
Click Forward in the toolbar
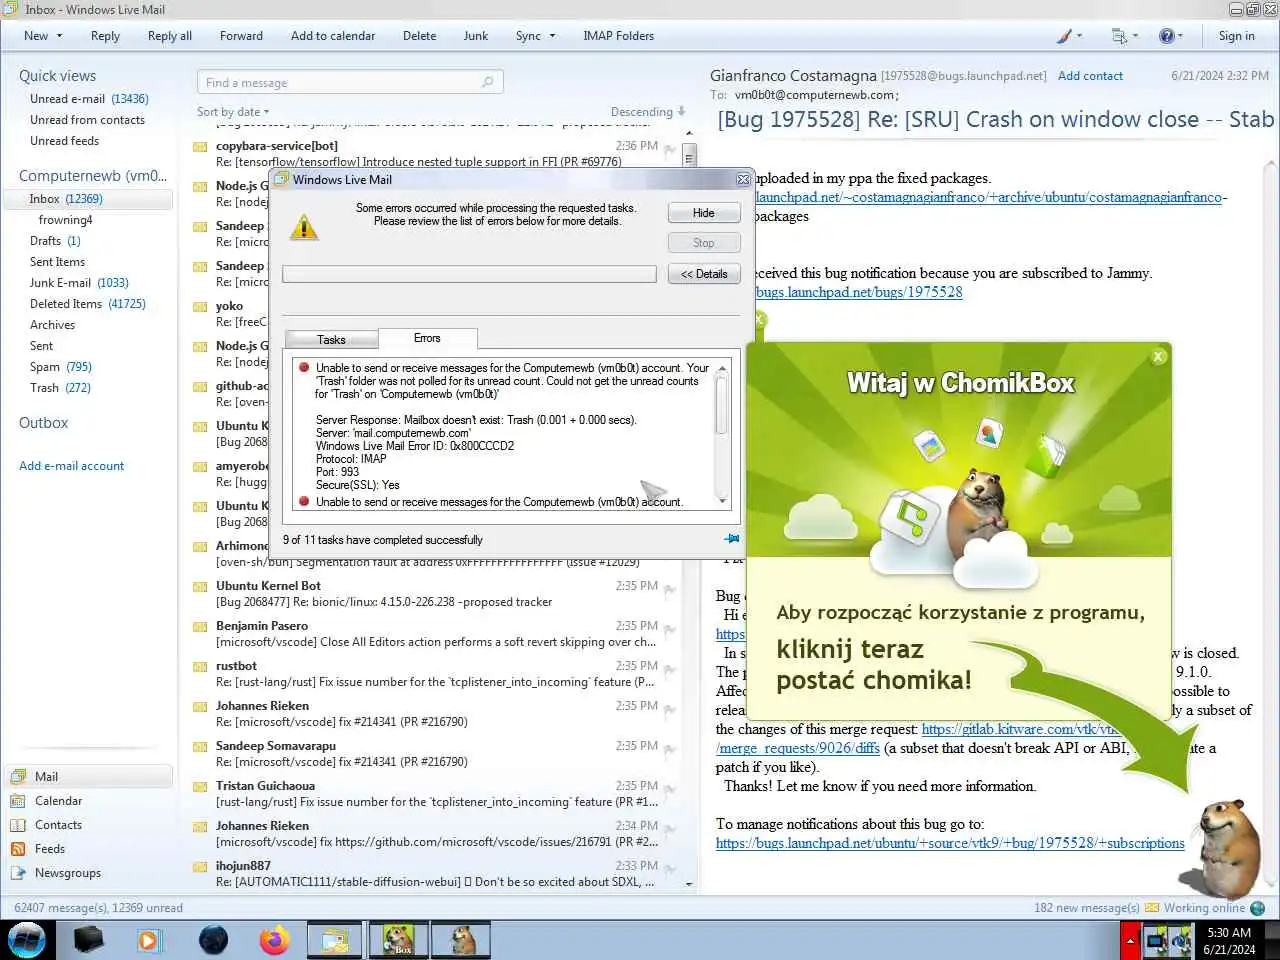tap(241, 36)
